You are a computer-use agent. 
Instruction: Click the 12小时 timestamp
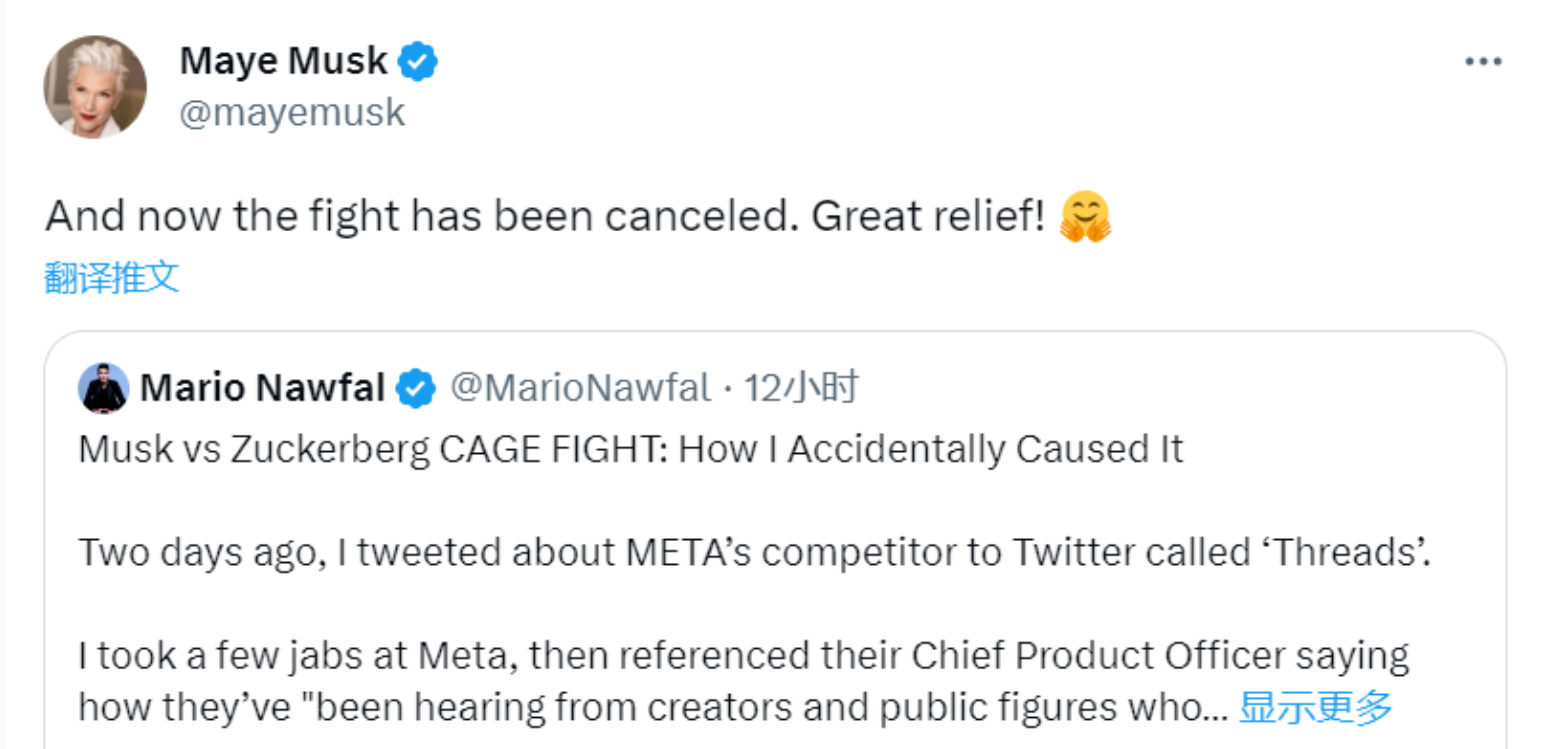[x=801, y=388]
